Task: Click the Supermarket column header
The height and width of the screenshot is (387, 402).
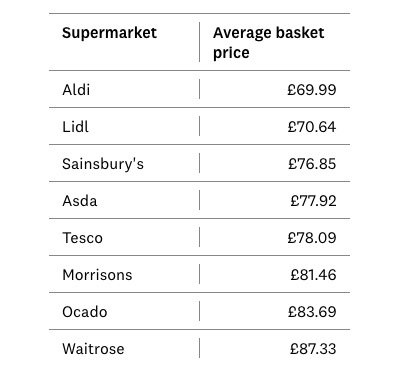Action: [x=109, y=33]
